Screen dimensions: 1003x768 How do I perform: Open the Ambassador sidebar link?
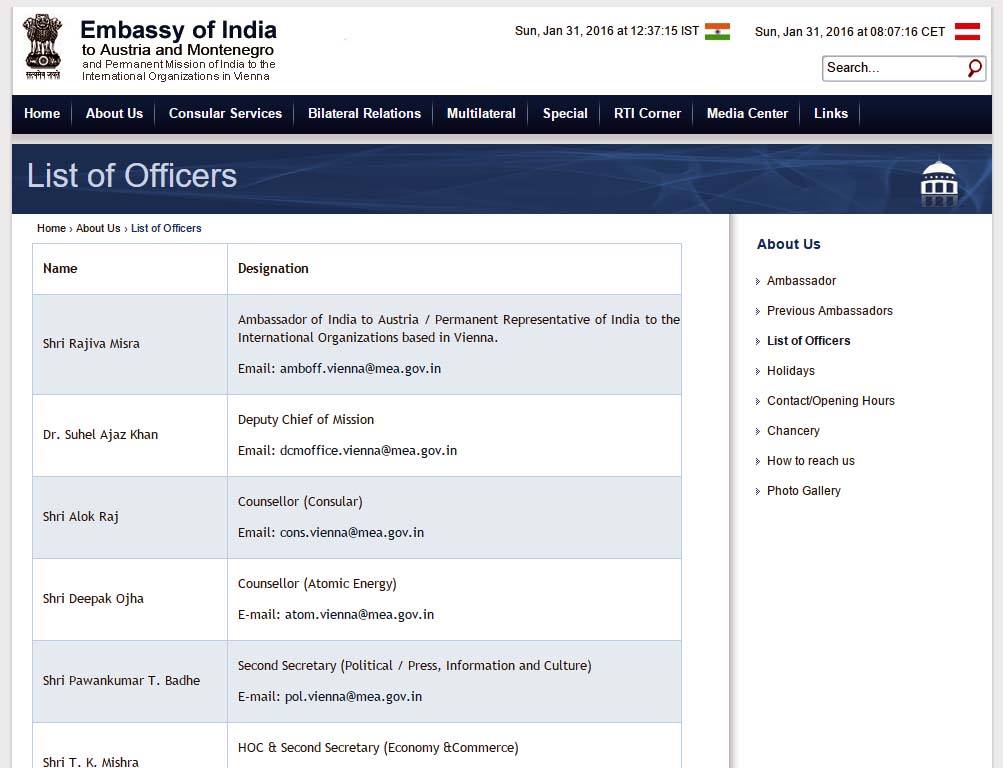801,281
